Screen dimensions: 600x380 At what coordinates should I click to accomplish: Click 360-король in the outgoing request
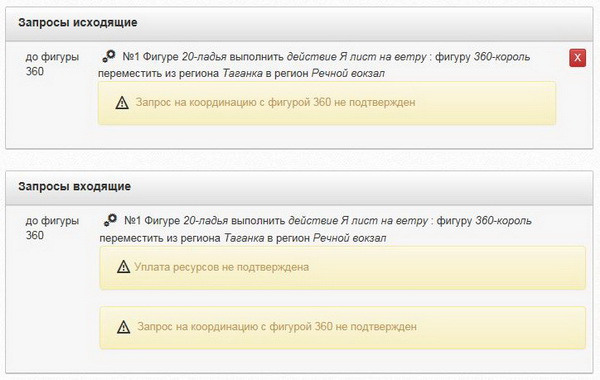(502, 57)
